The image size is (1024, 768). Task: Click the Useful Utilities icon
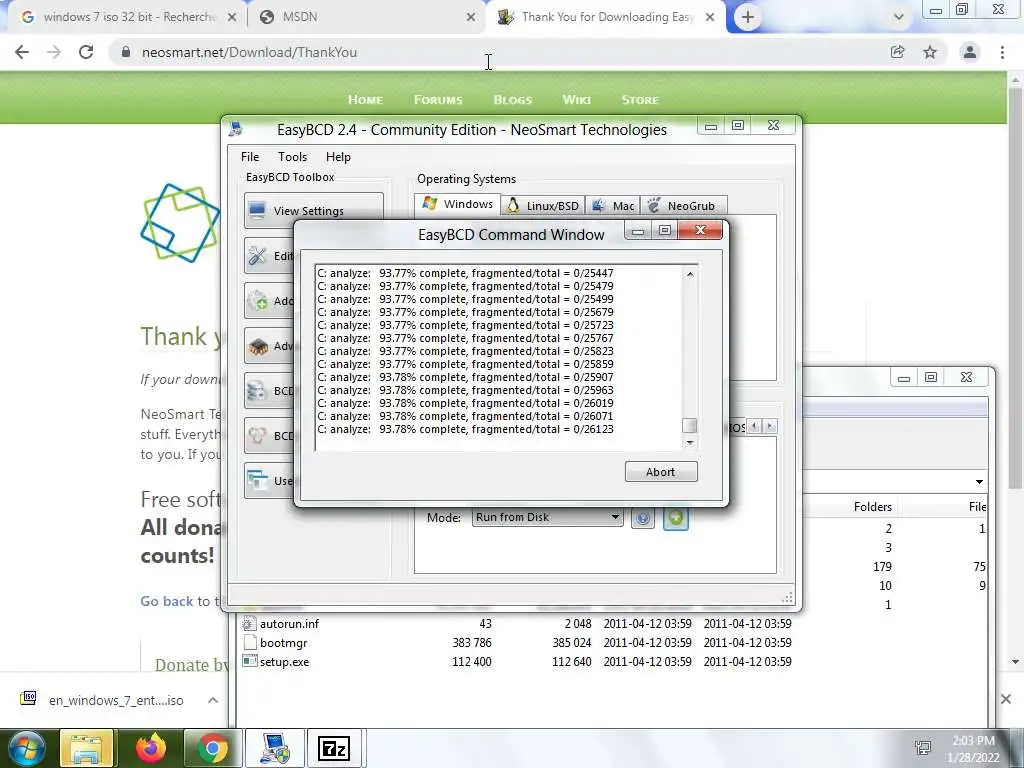click(x=257, y=480)
